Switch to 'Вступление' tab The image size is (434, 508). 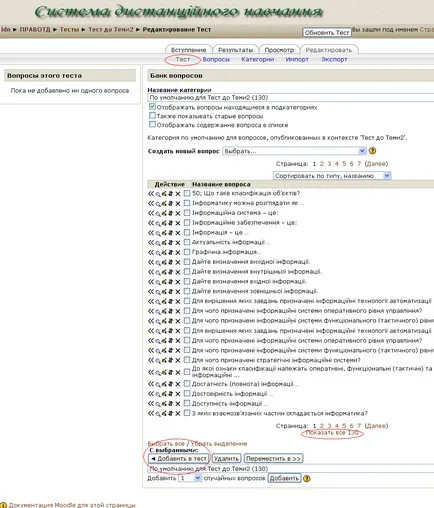pyautogui.click(x=188, y=50)
